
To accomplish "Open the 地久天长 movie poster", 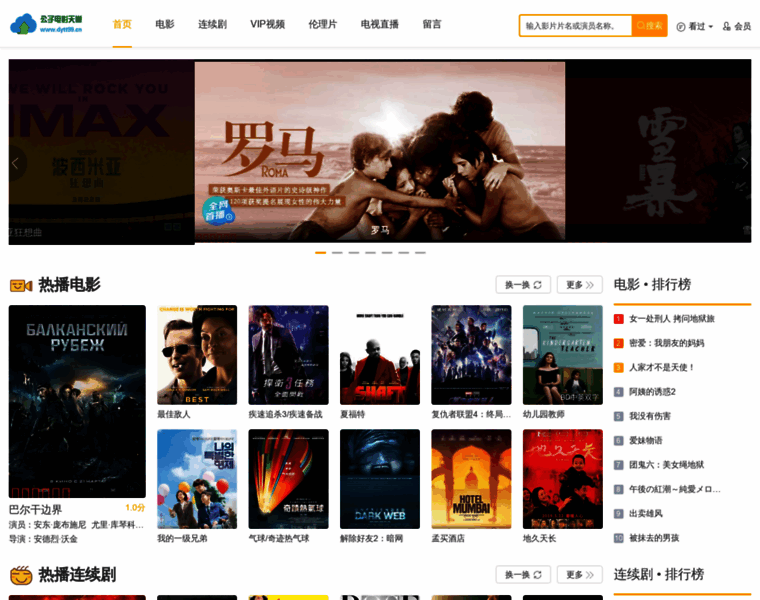I will tap(563, 479).
